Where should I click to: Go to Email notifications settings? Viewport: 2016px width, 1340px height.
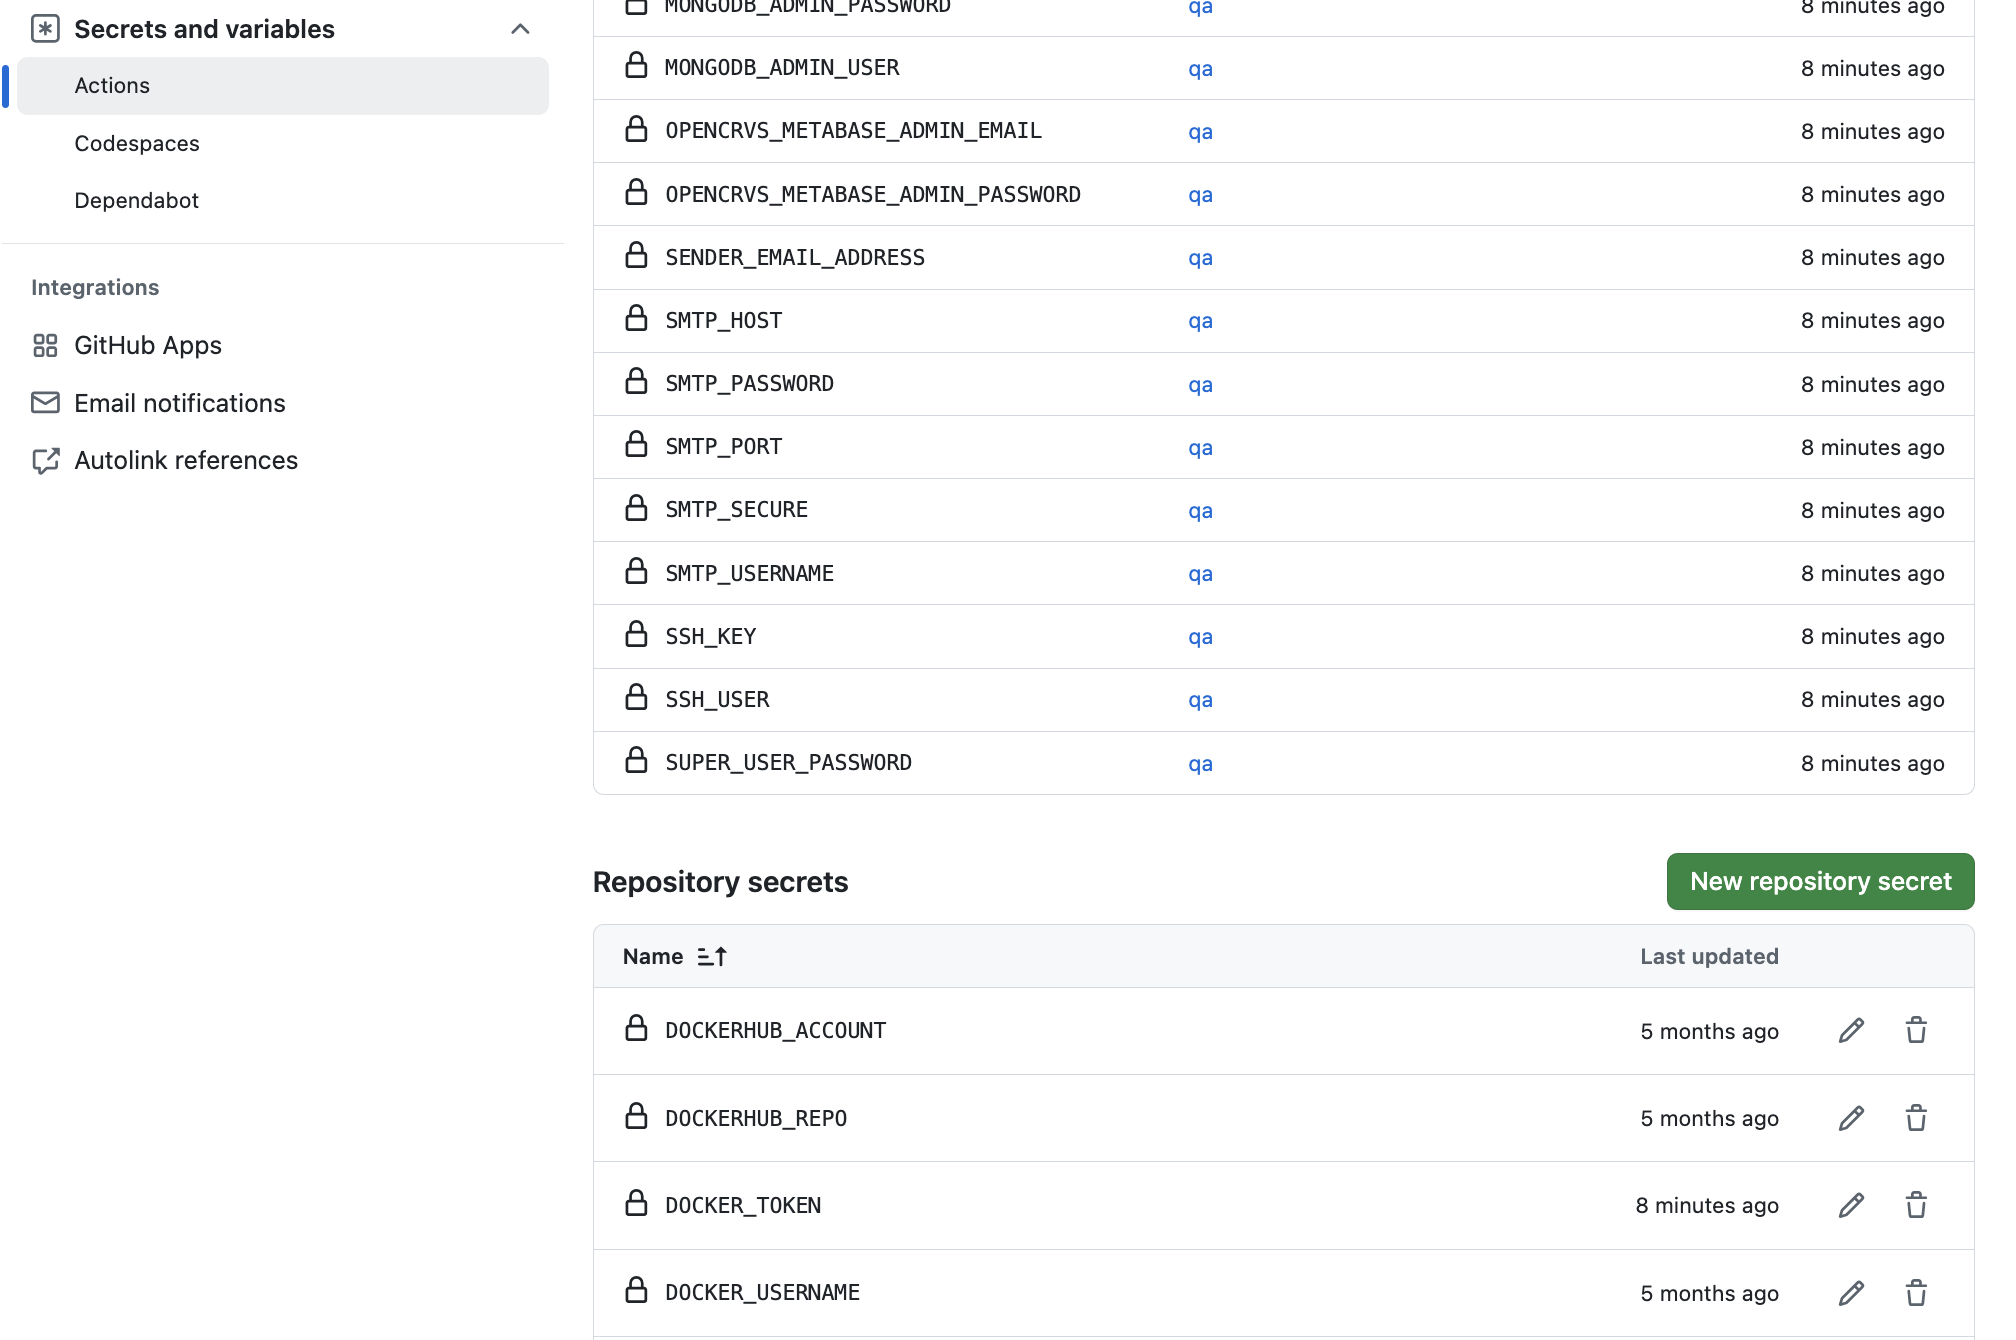click(x=179, y=403)
